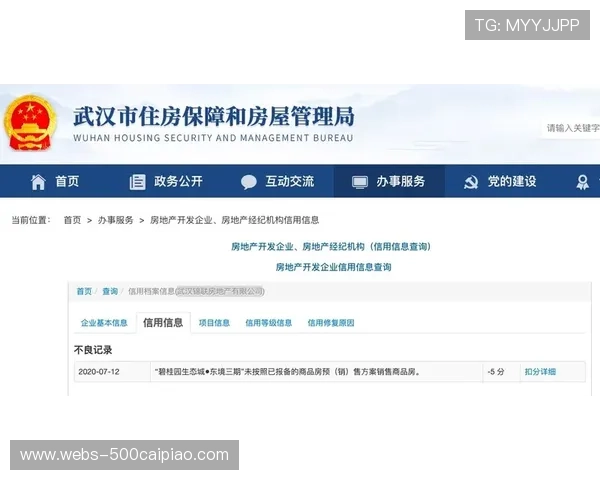
Task: Click the monitor icon beside 办事服务
Action: (360, 182)
